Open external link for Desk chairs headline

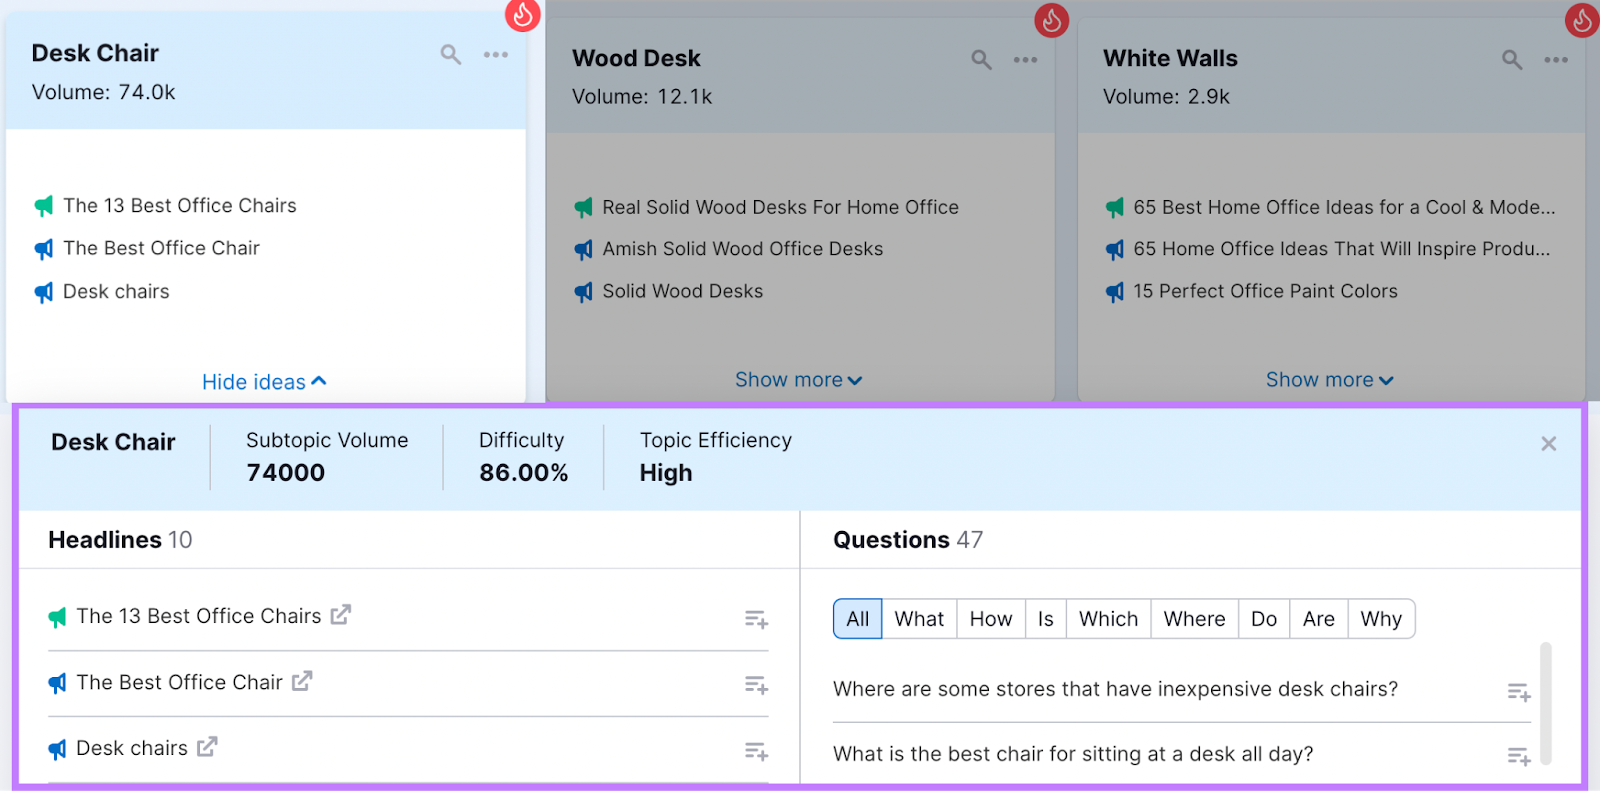pos(207,747)
